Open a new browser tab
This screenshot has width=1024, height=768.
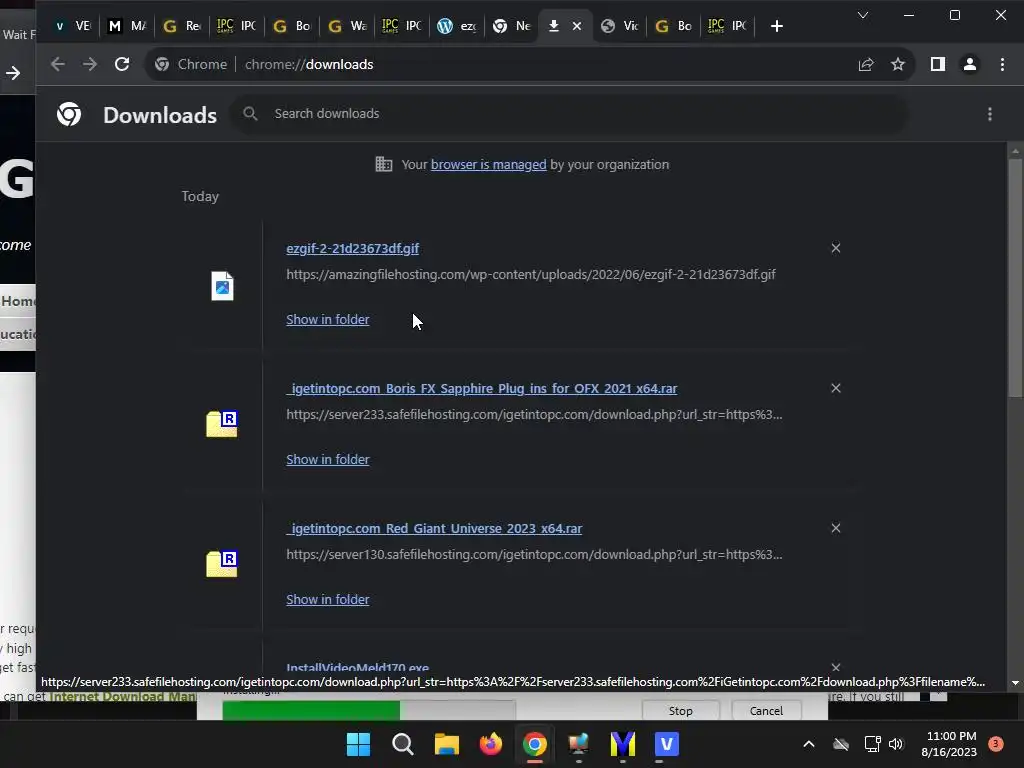click(x=776, y=26)
